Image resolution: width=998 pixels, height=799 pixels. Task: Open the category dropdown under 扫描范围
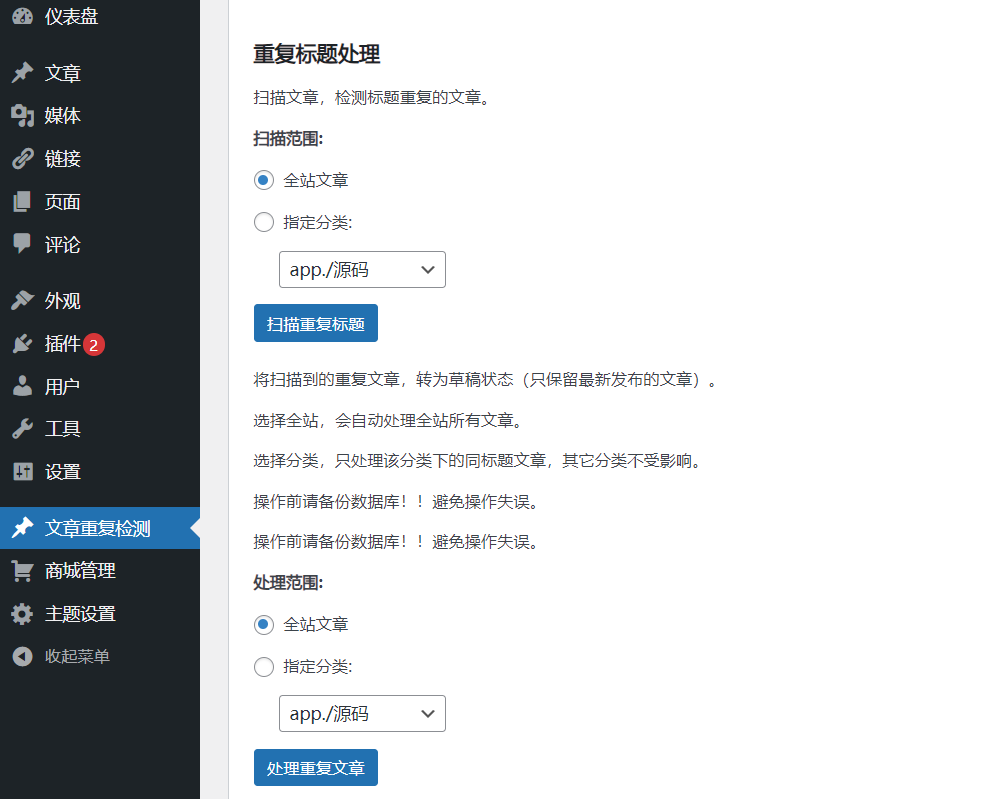(362, 270)
